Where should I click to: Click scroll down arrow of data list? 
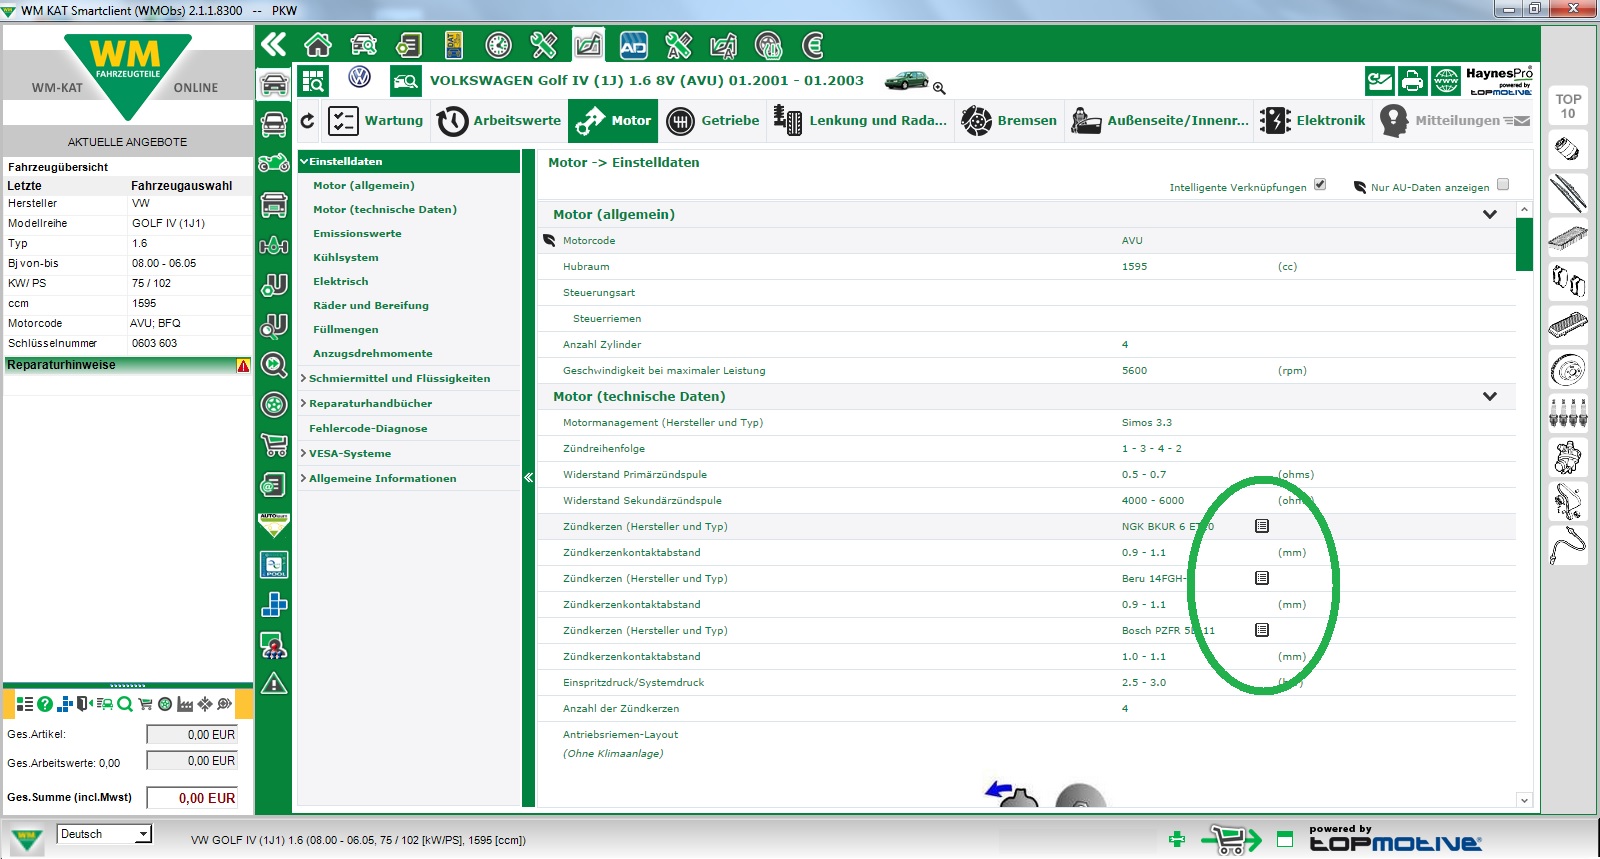point(1524,800)
